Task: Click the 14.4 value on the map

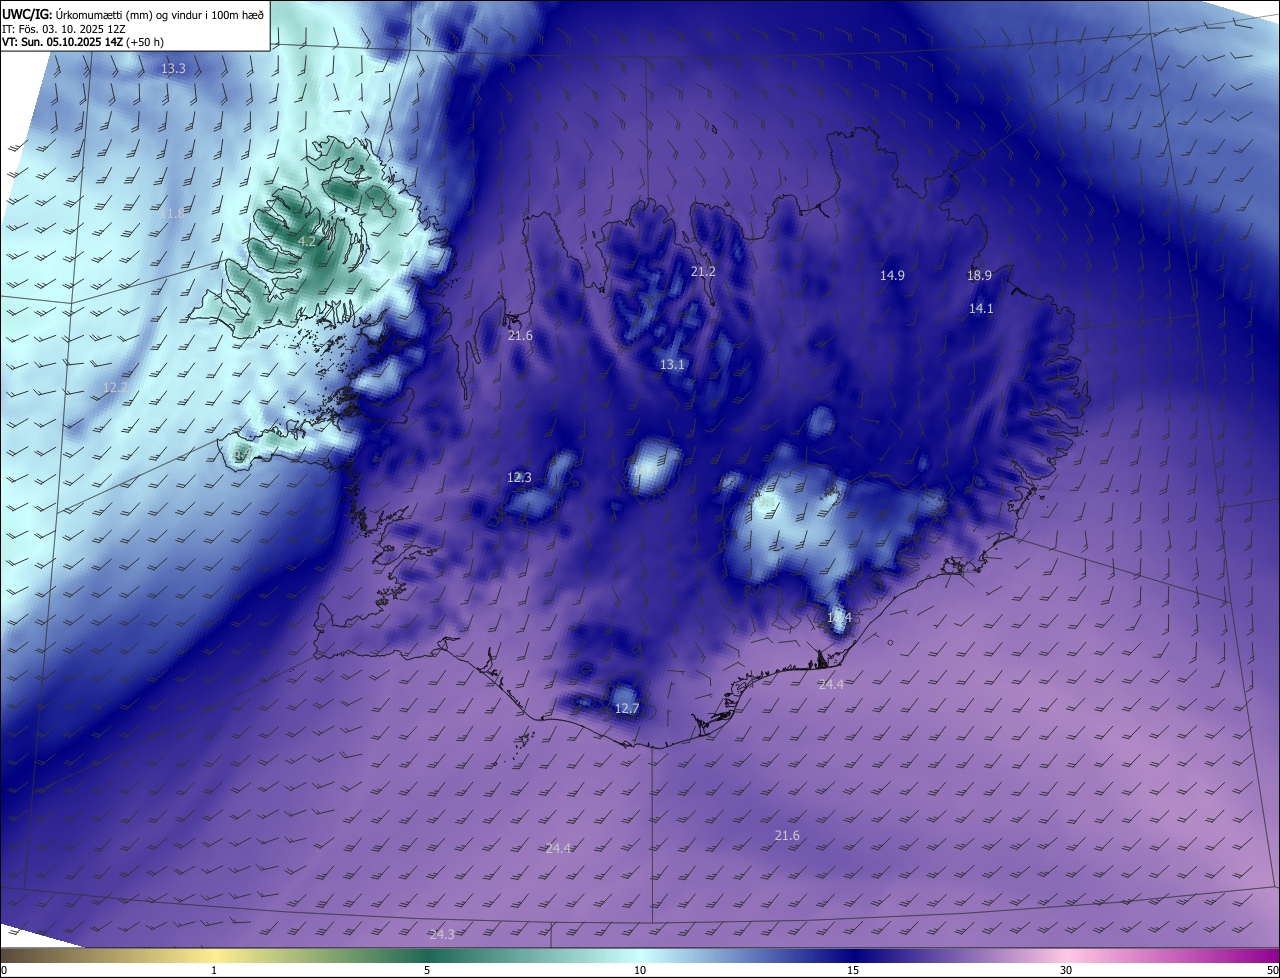Action: tap(839, 618)
